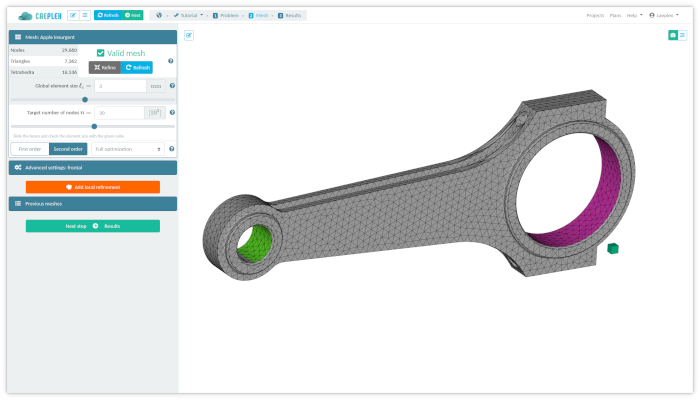Select Second order elements
This screenshot has width=700, height=400.
tap(68, 149)
